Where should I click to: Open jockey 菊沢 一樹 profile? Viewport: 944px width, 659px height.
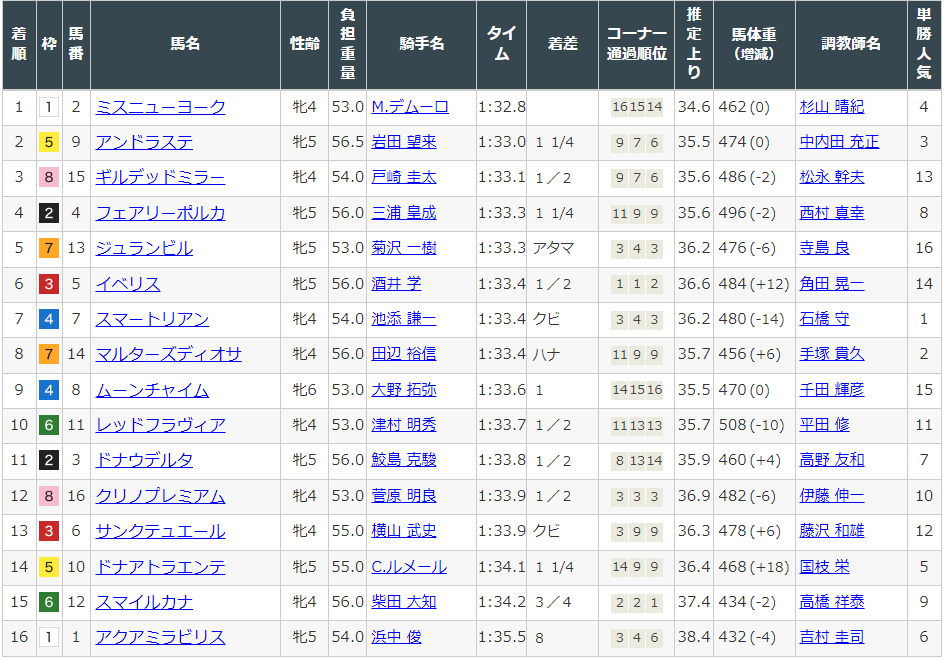pyautogui.click(x=403, y=248)
